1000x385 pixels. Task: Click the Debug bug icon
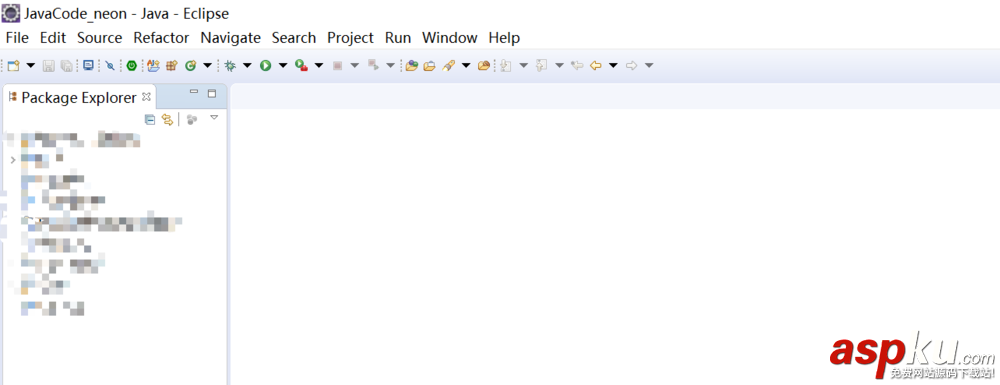coord(230,65)
